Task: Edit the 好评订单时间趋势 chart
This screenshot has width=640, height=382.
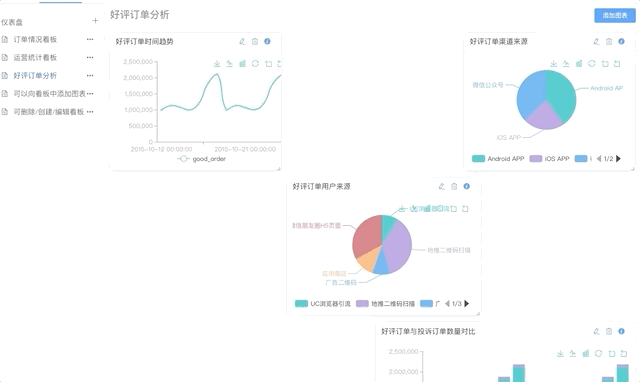Action: (x=242, y=41)
